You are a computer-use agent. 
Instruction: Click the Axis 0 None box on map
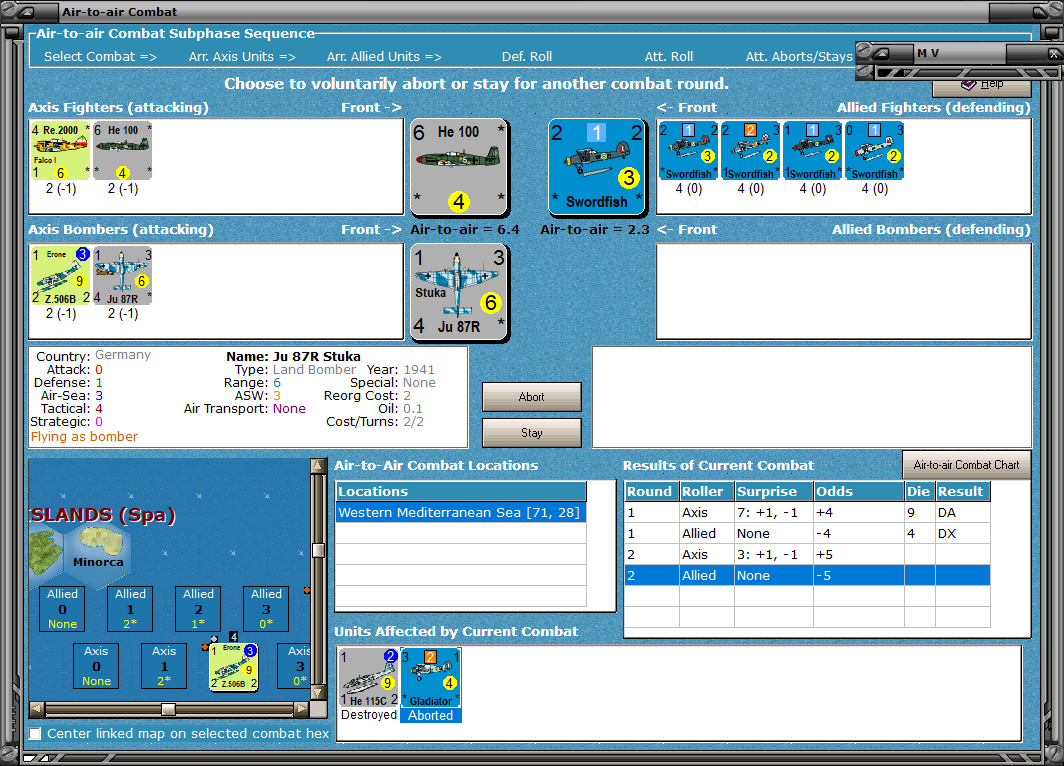point(96,666)
